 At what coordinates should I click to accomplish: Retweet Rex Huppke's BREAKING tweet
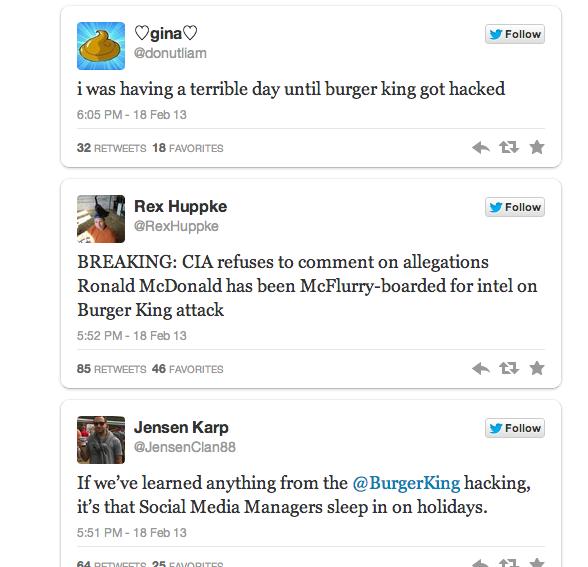click(509, 368)
